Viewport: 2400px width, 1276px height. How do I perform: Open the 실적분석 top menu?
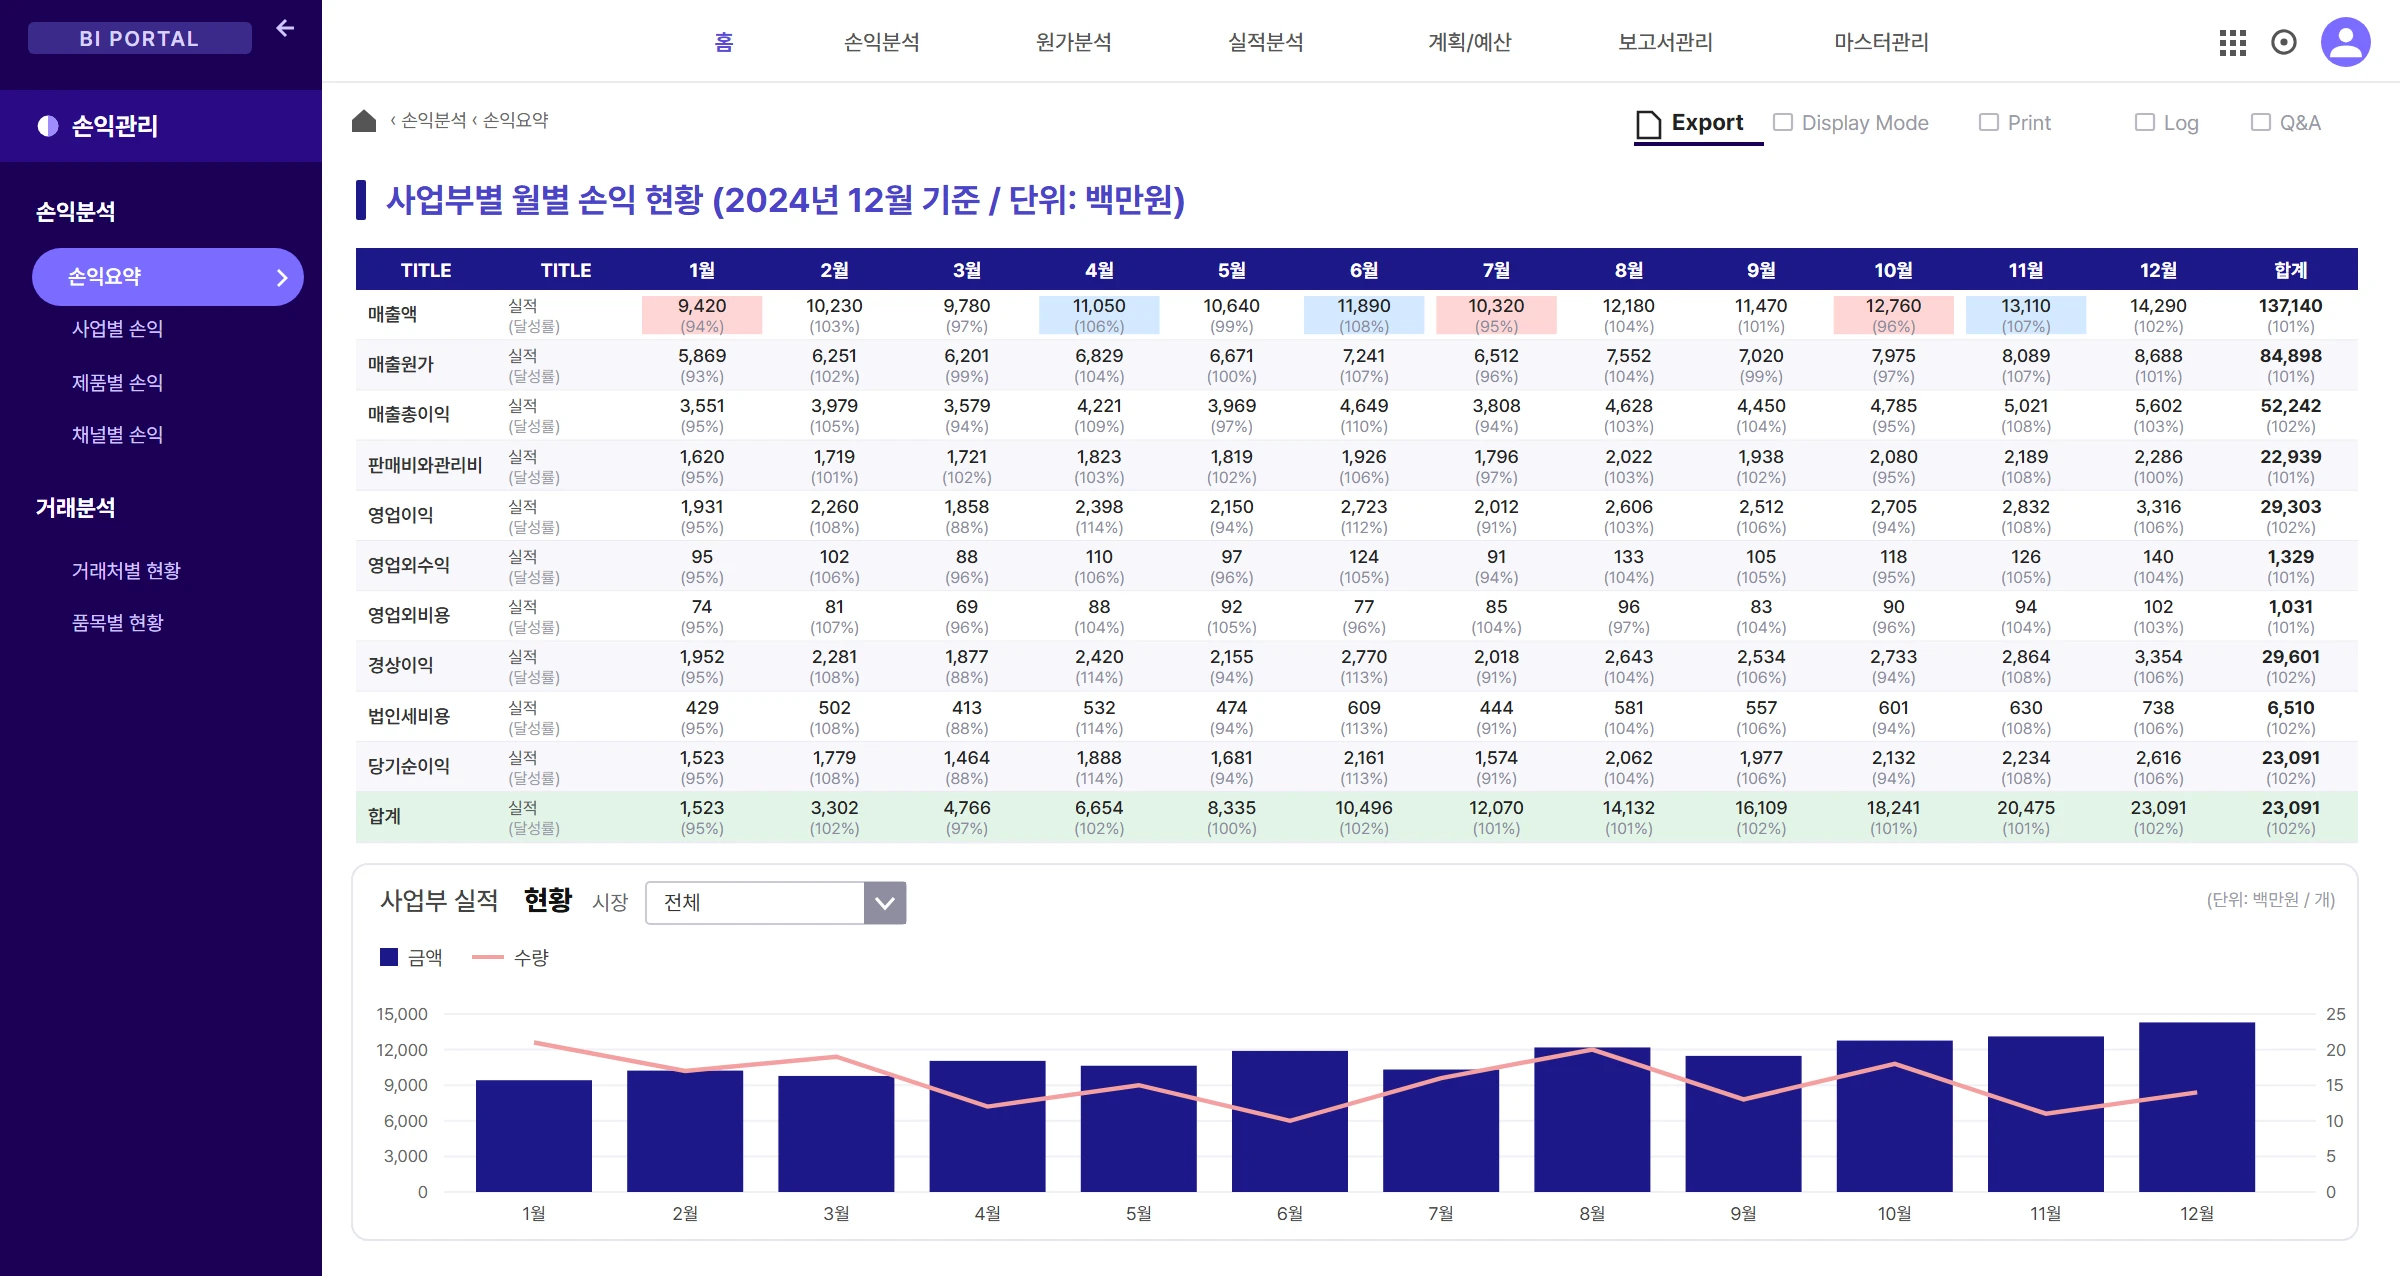pyautogui.click(x=1266, y=42)
